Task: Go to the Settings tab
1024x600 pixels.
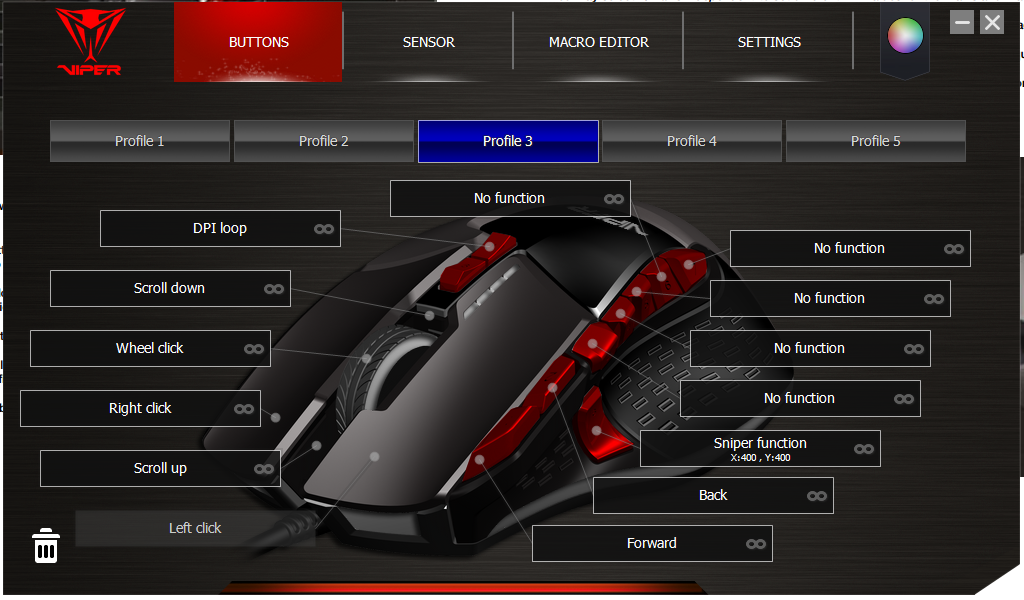Action: coord(769,42)
